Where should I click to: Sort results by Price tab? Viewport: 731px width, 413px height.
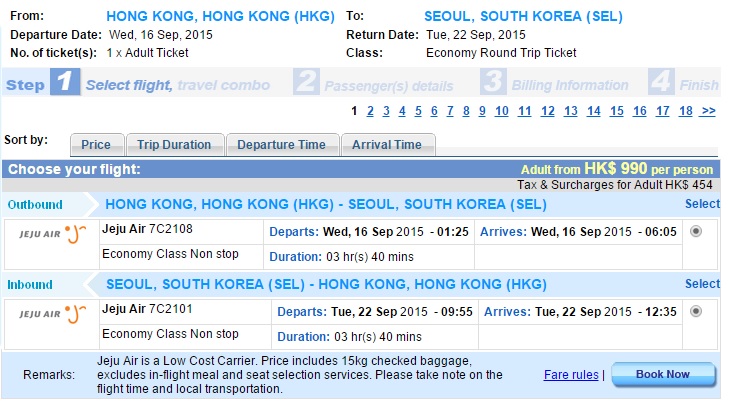click(97, 145)
